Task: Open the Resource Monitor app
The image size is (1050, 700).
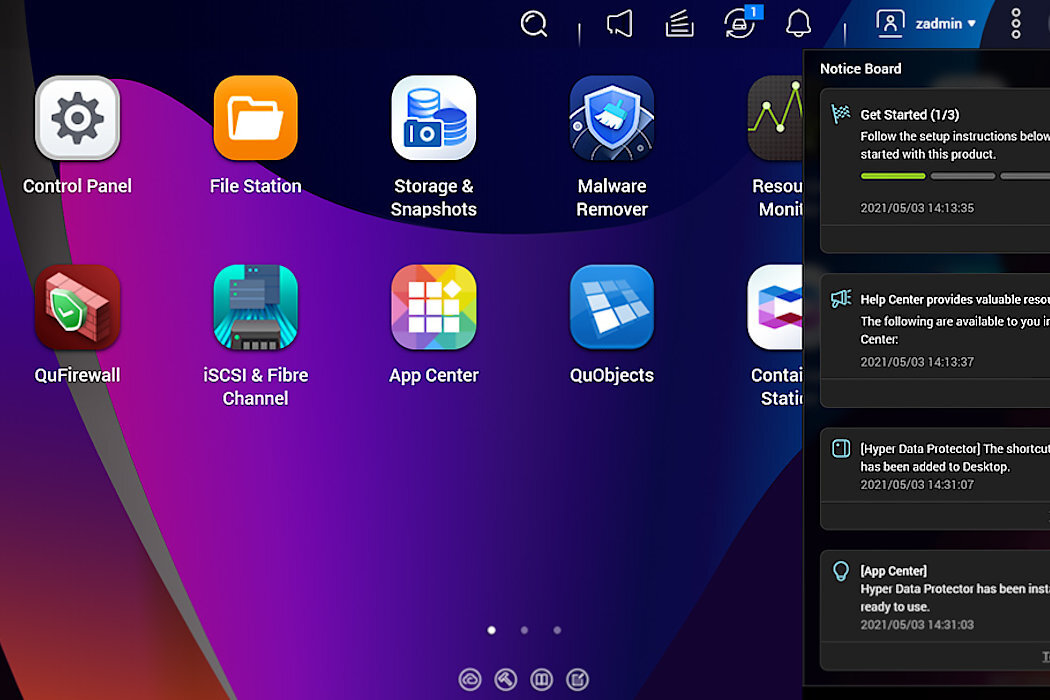Action: 775,119
